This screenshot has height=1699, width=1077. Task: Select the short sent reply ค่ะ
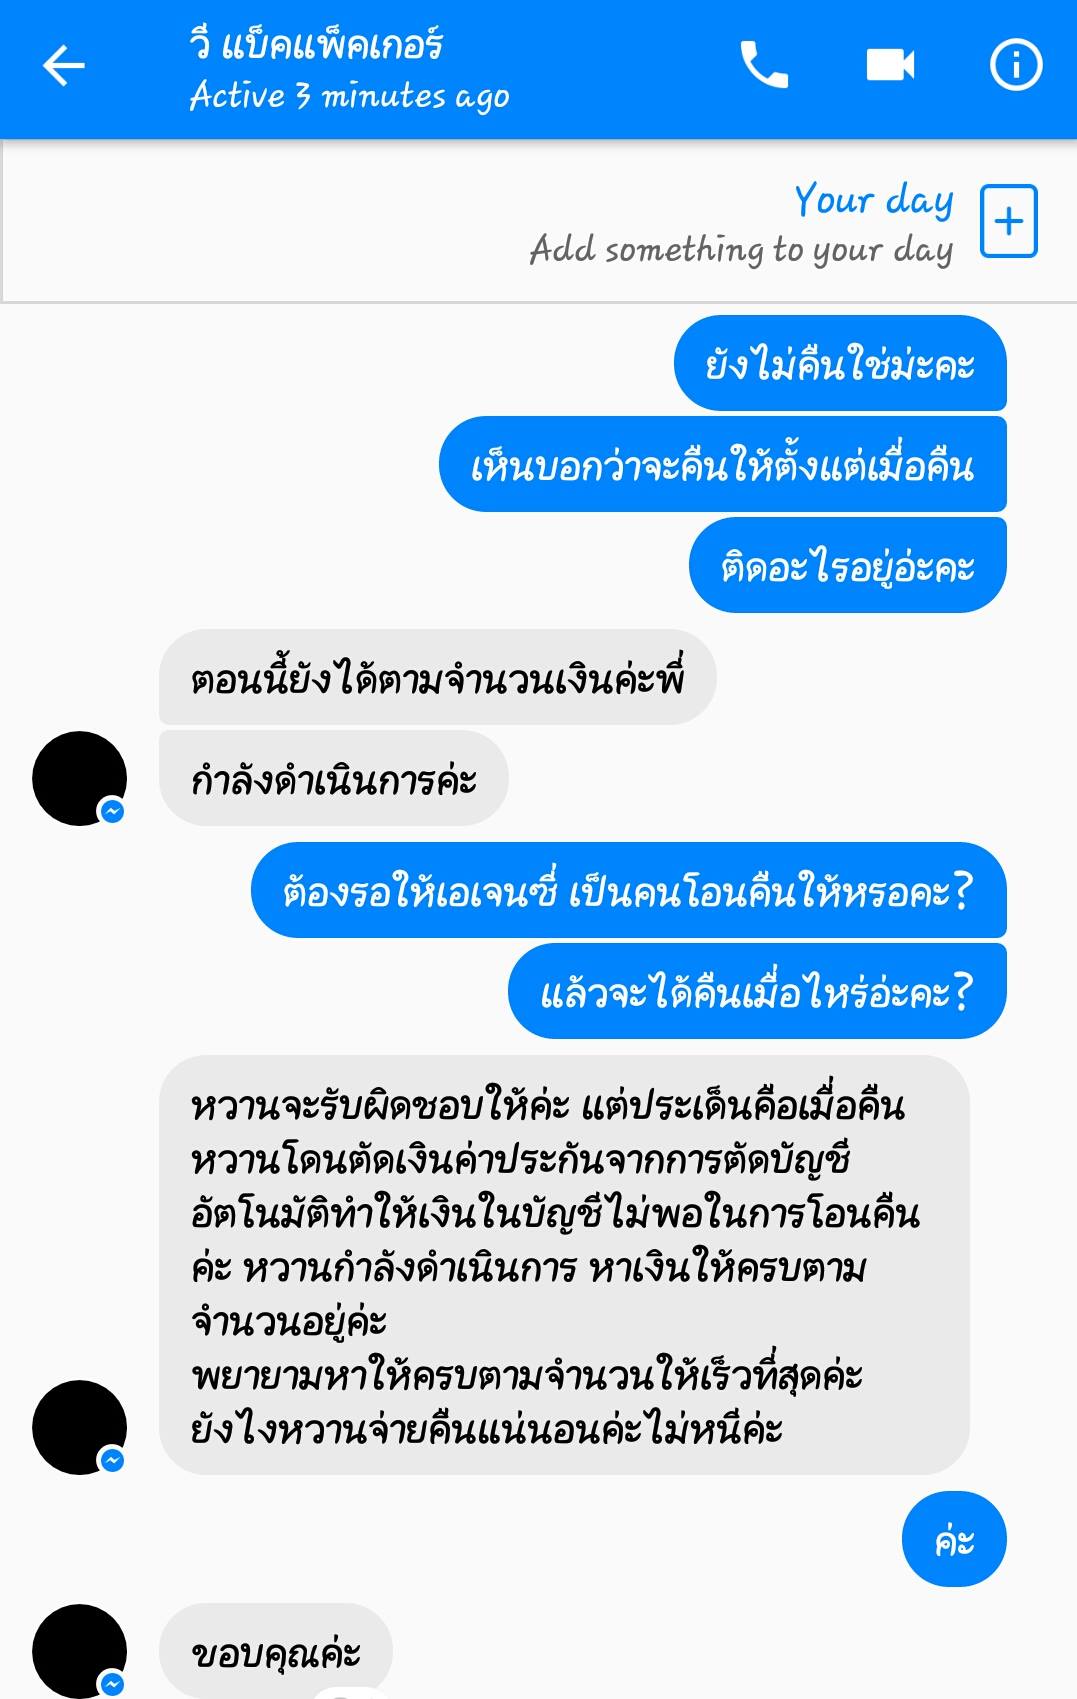[954, 1539]
